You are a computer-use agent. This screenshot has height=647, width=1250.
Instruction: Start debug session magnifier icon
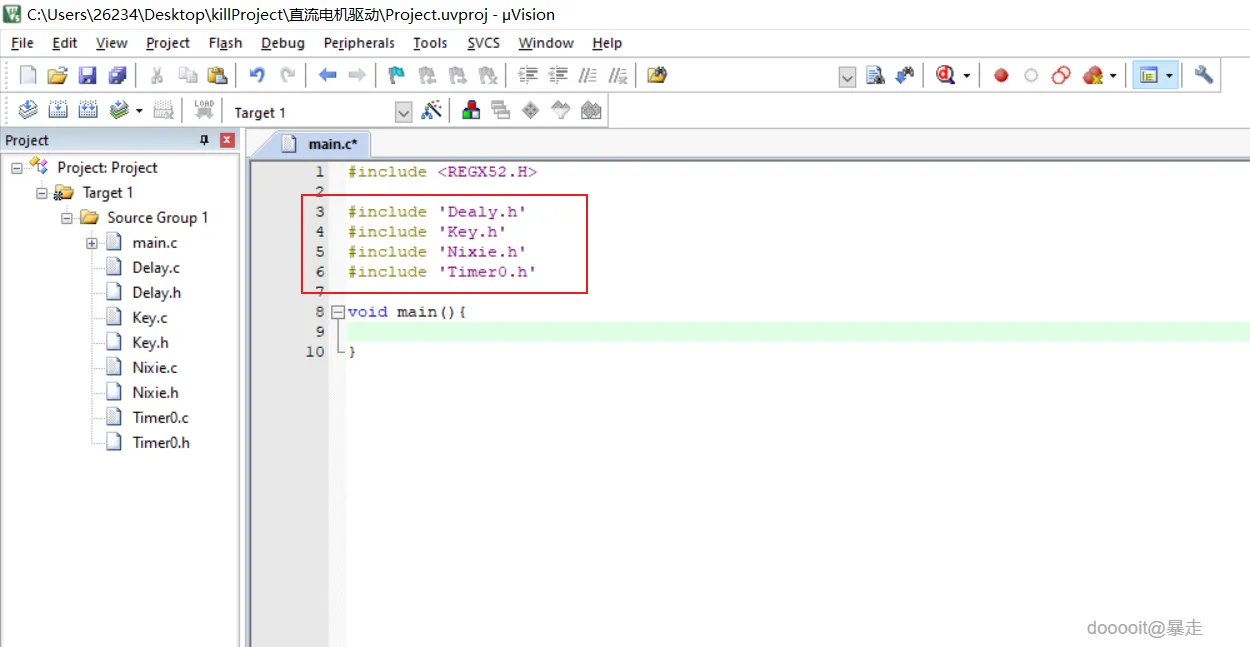point(945,75)
